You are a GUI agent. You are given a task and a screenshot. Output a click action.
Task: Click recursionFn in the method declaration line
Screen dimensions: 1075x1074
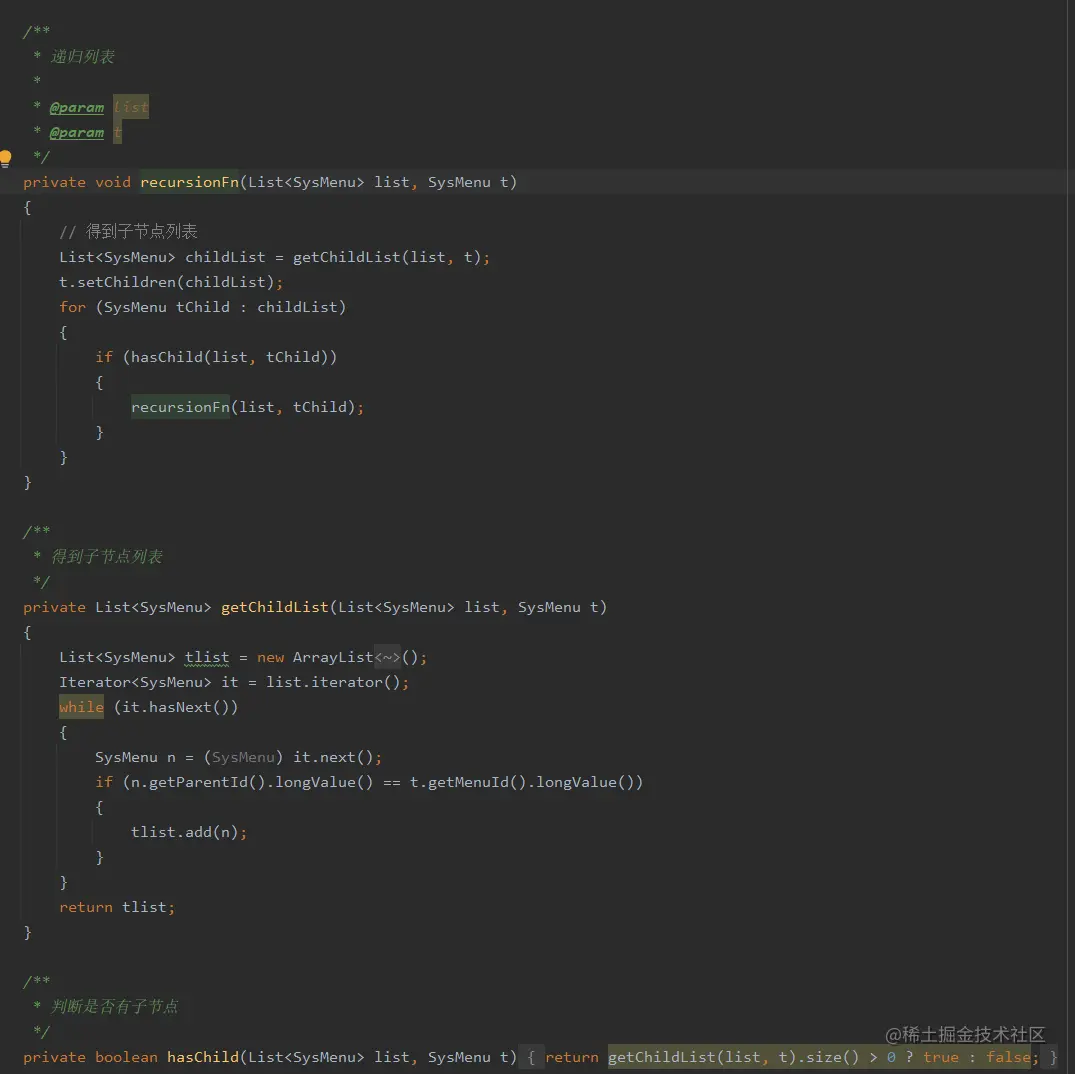click(189, 182)
